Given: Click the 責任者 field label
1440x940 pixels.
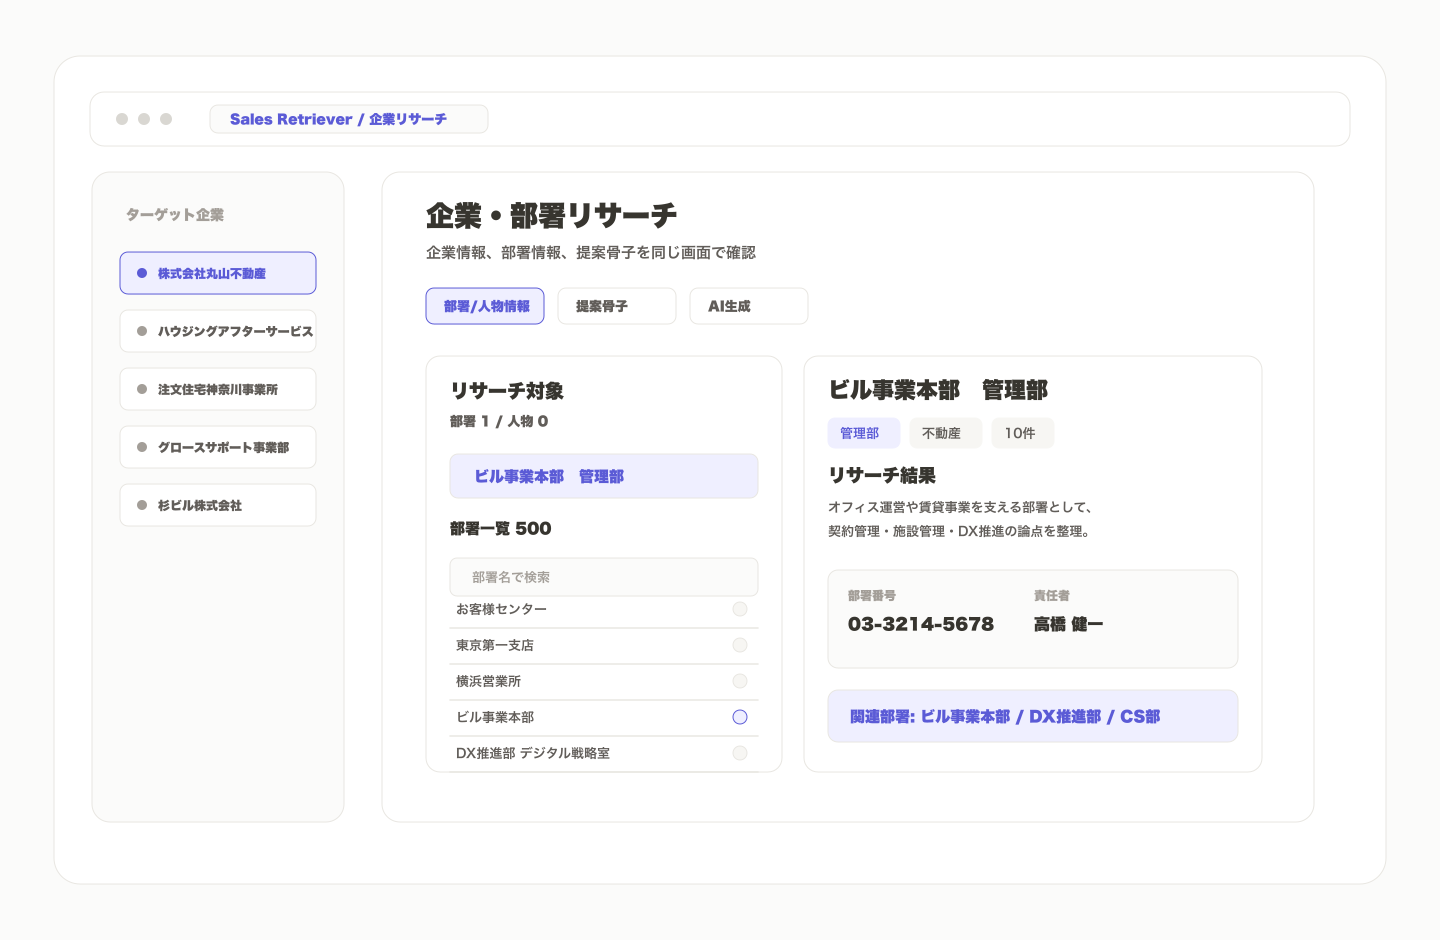Looking at the screenshot, I should coord(1052,595).
